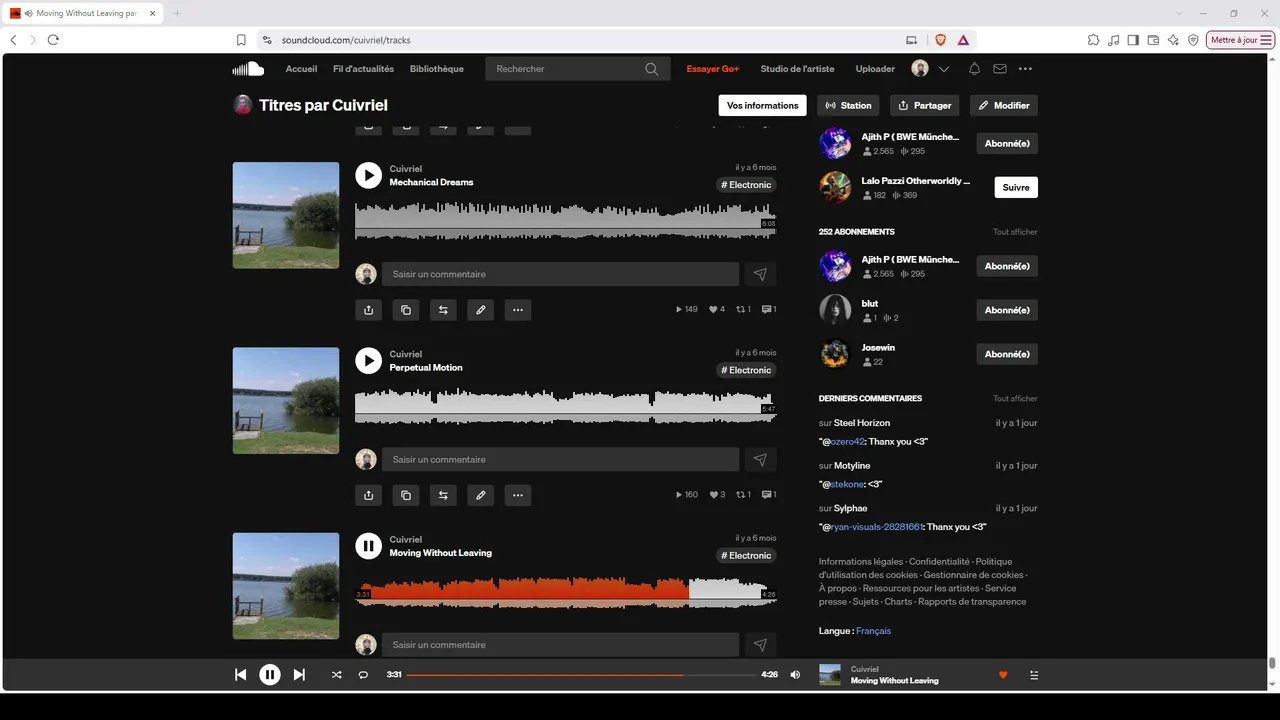
Task: Open Bibliothèque nav item
Action: pos(437,69)
